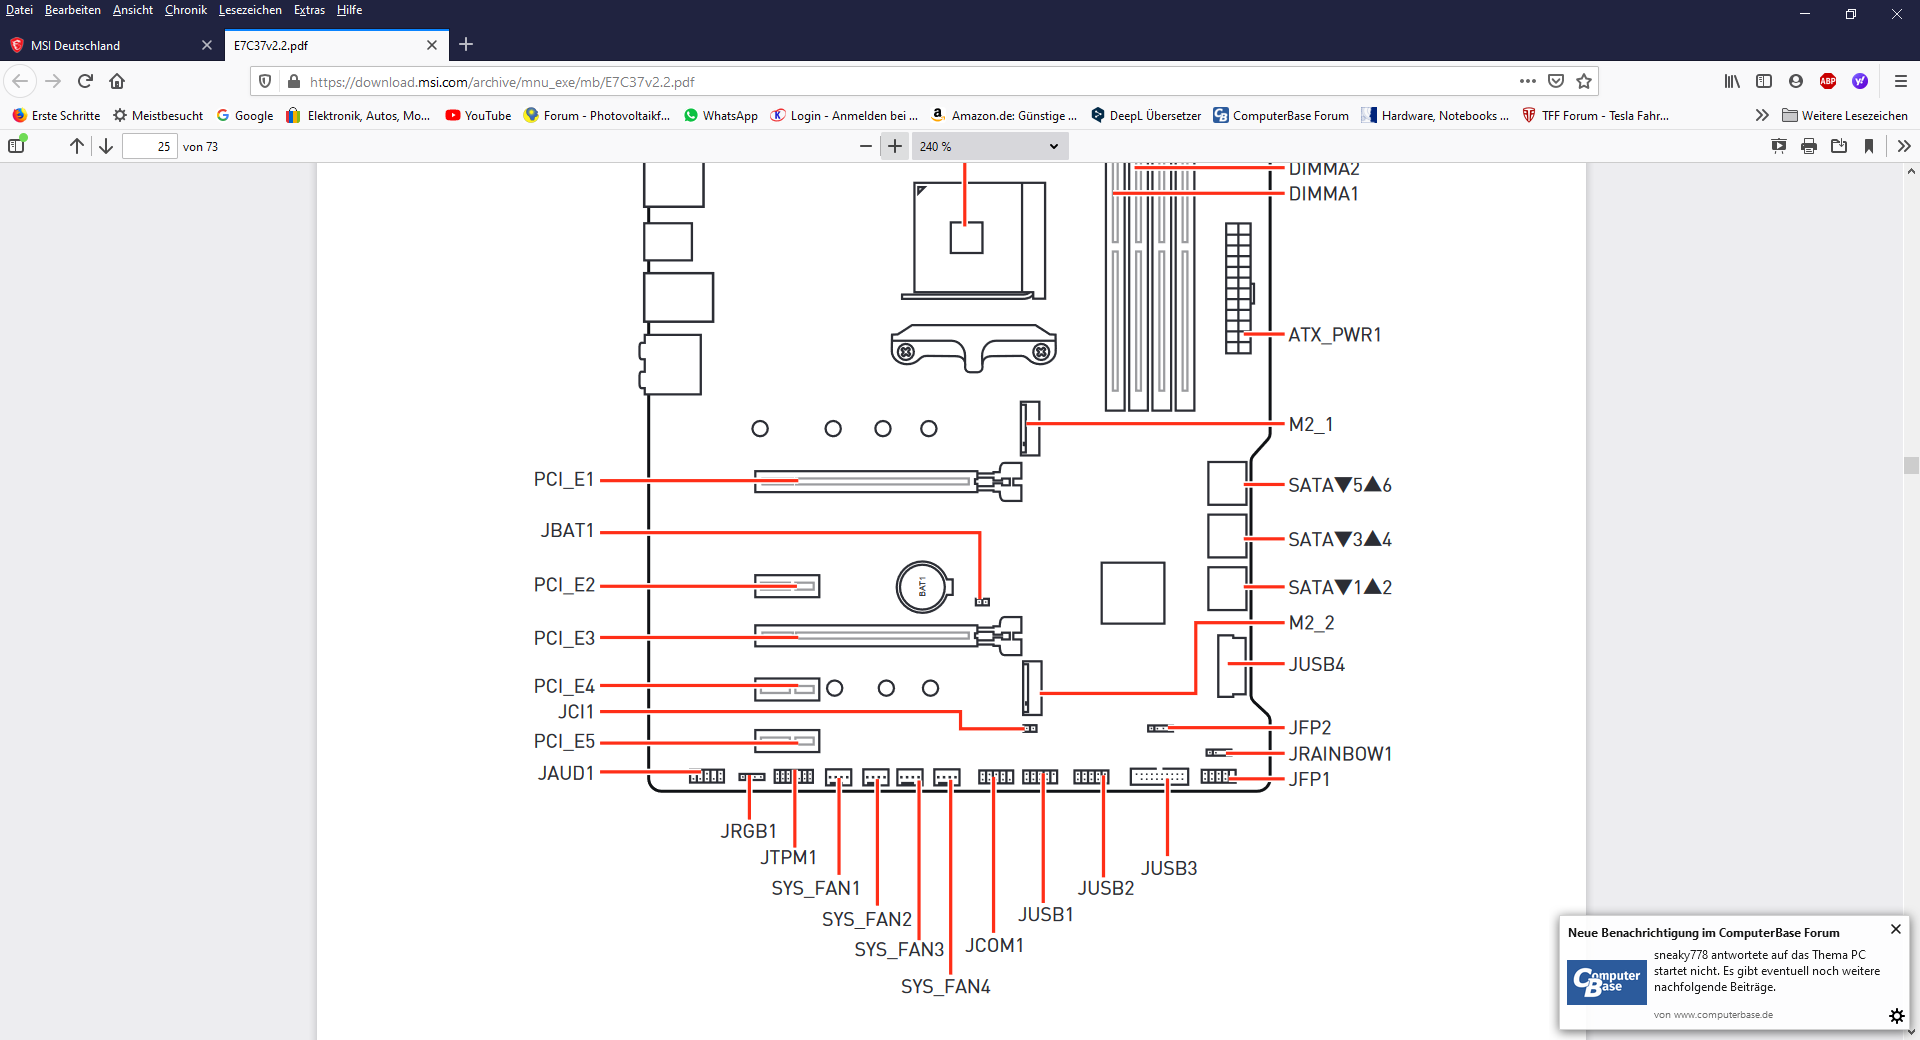This screenshot has width=1920, height=1040.
Task: Go to previous PDF page
Action: click(77, 146)
